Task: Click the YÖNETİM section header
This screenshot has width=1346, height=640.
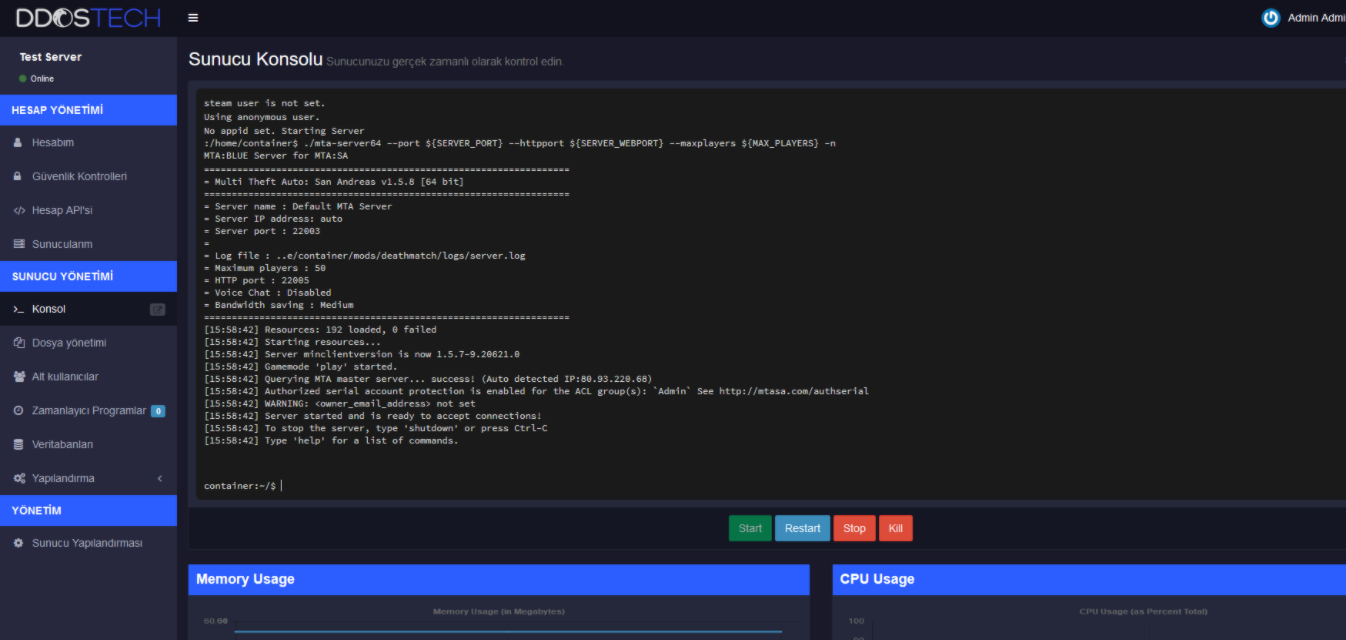Action: (88, 511)
